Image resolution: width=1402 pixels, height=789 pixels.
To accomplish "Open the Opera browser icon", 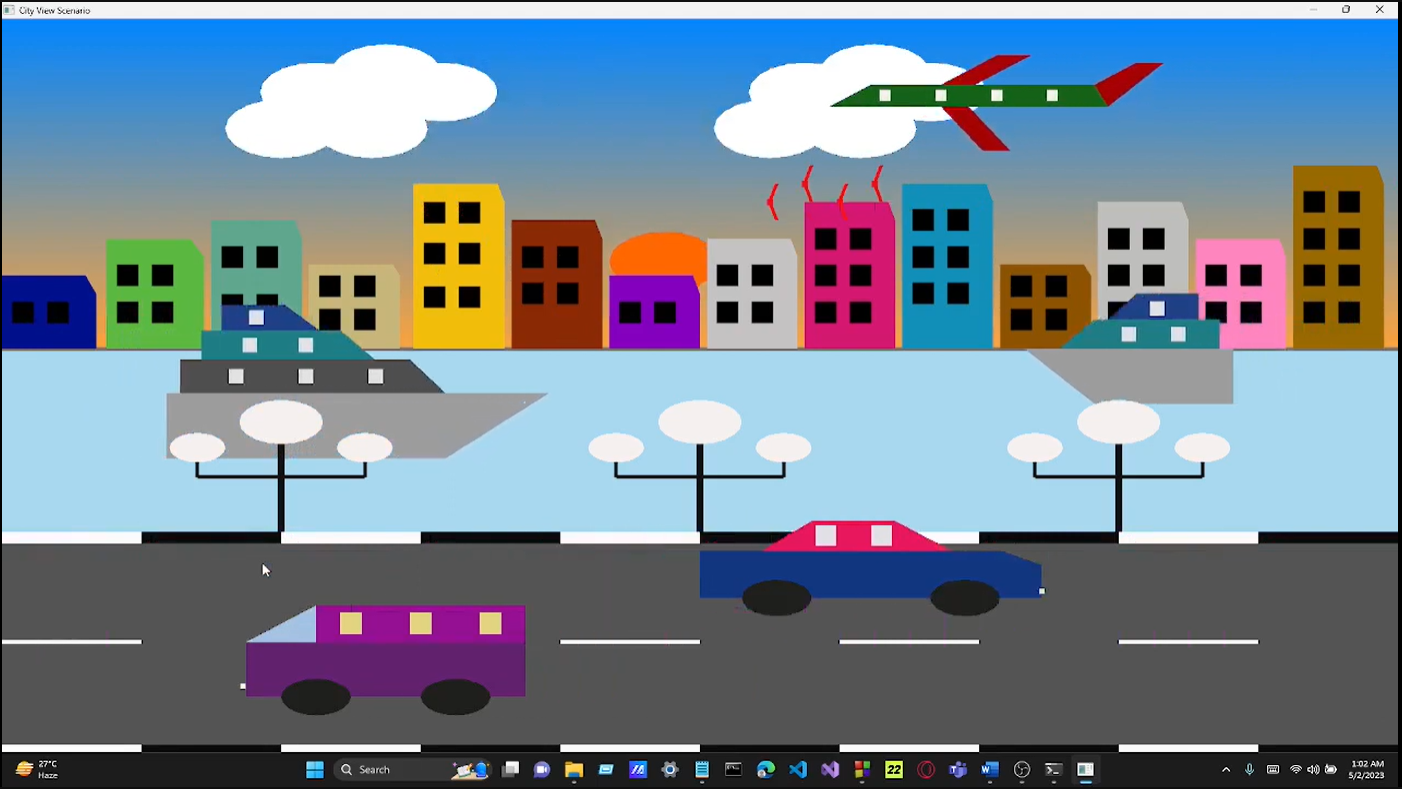I will 926,769.
